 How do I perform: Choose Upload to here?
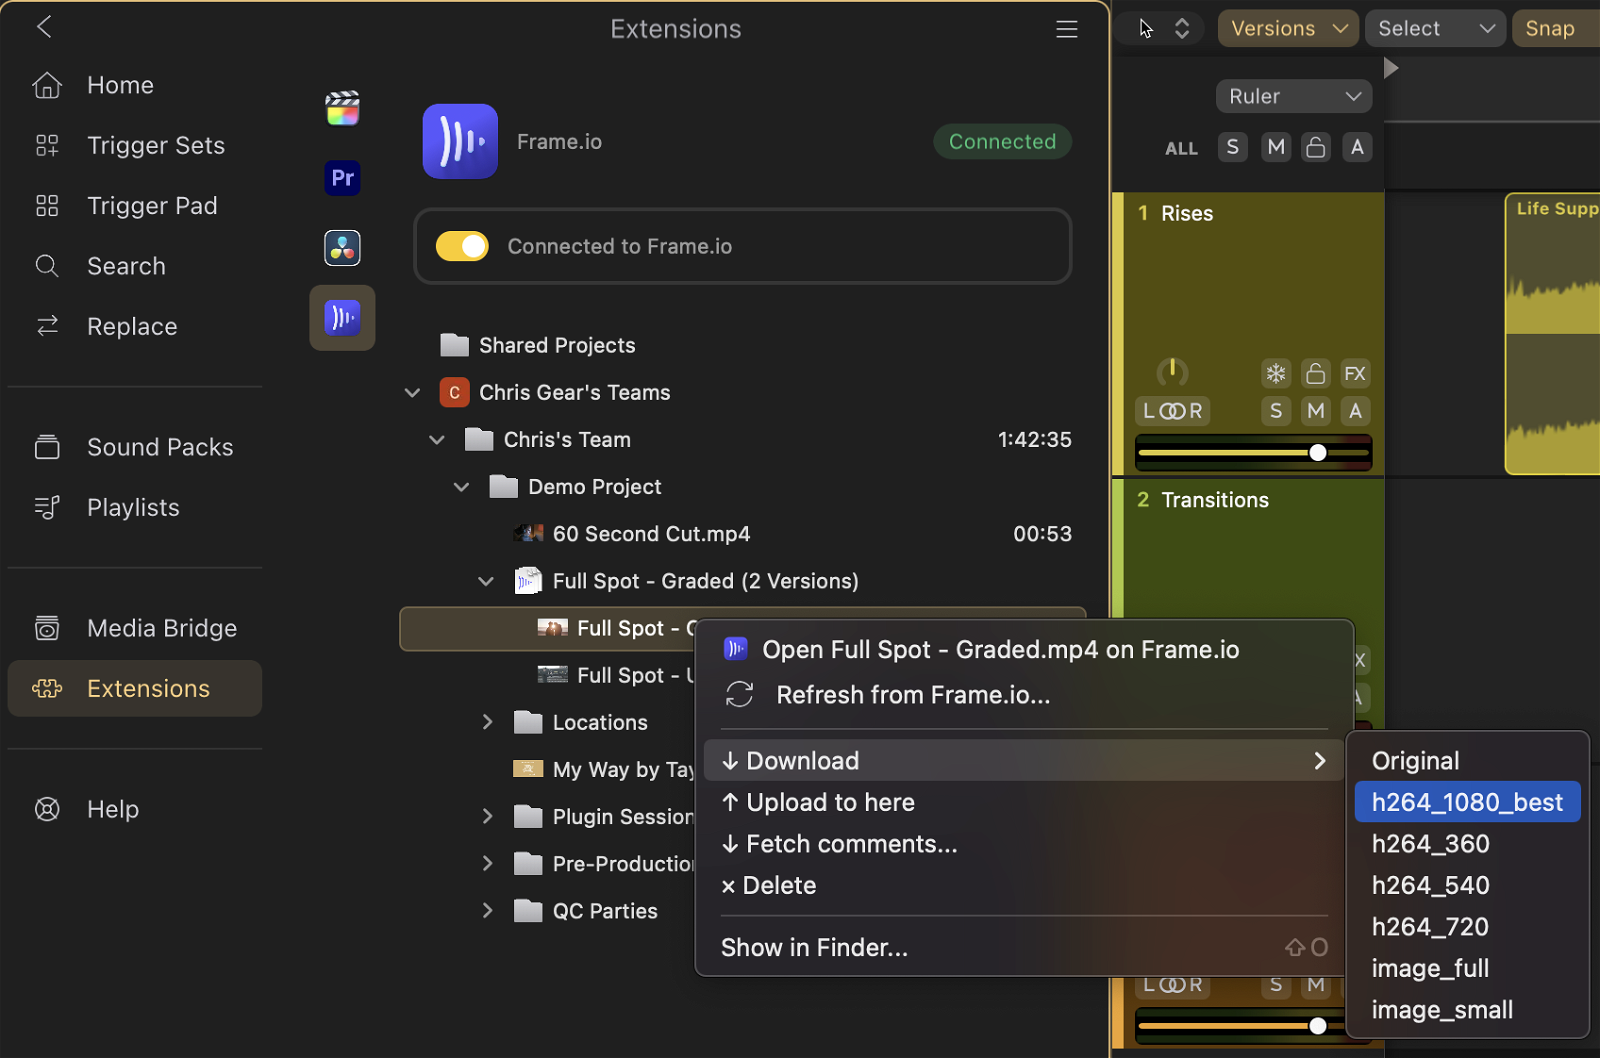coord(1024,802)
